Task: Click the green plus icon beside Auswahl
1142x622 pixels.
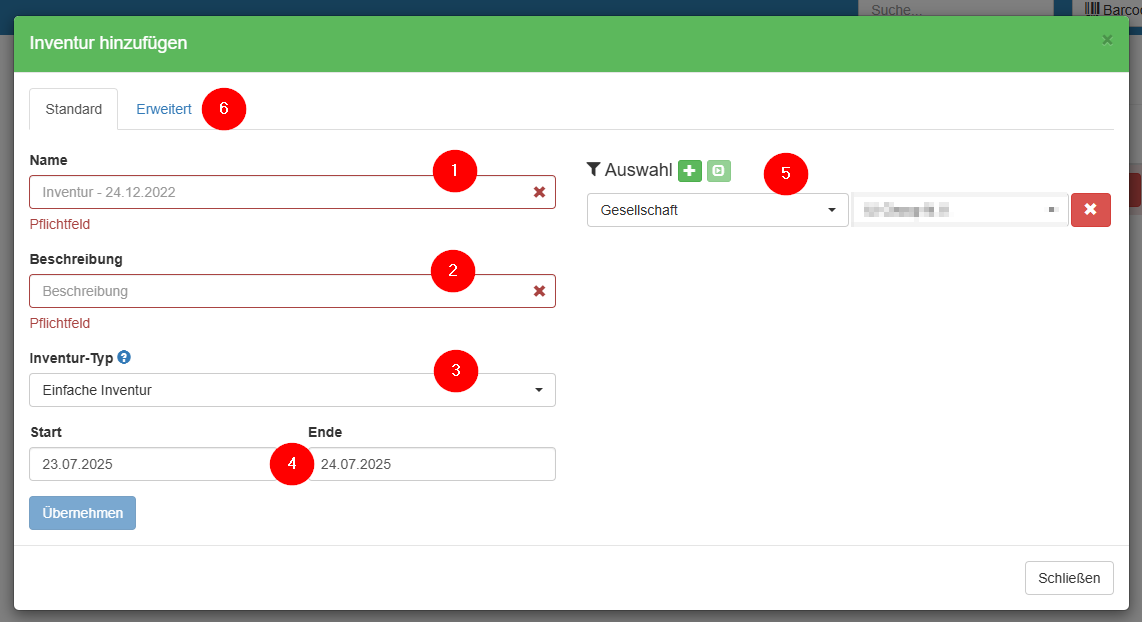Action: (x=690, y=171)
